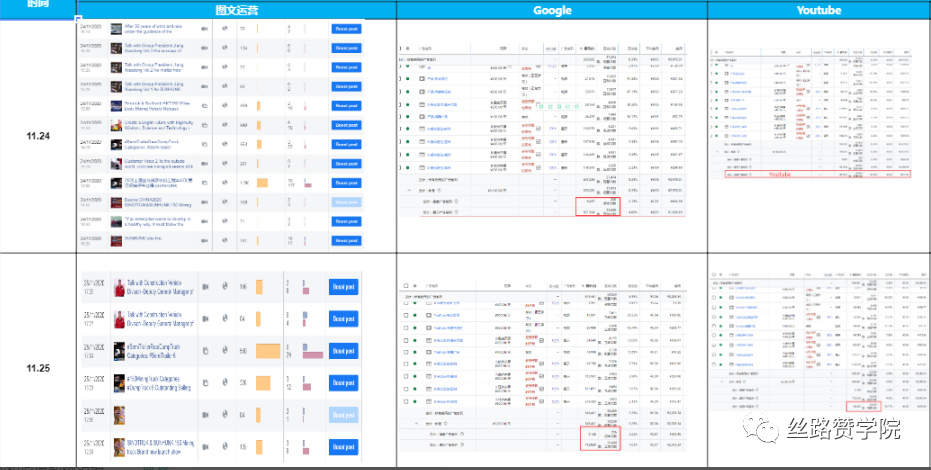Click globe icon of '150 Mining truck Brand new launch' post
931x470 pixels.
point(225,447)
